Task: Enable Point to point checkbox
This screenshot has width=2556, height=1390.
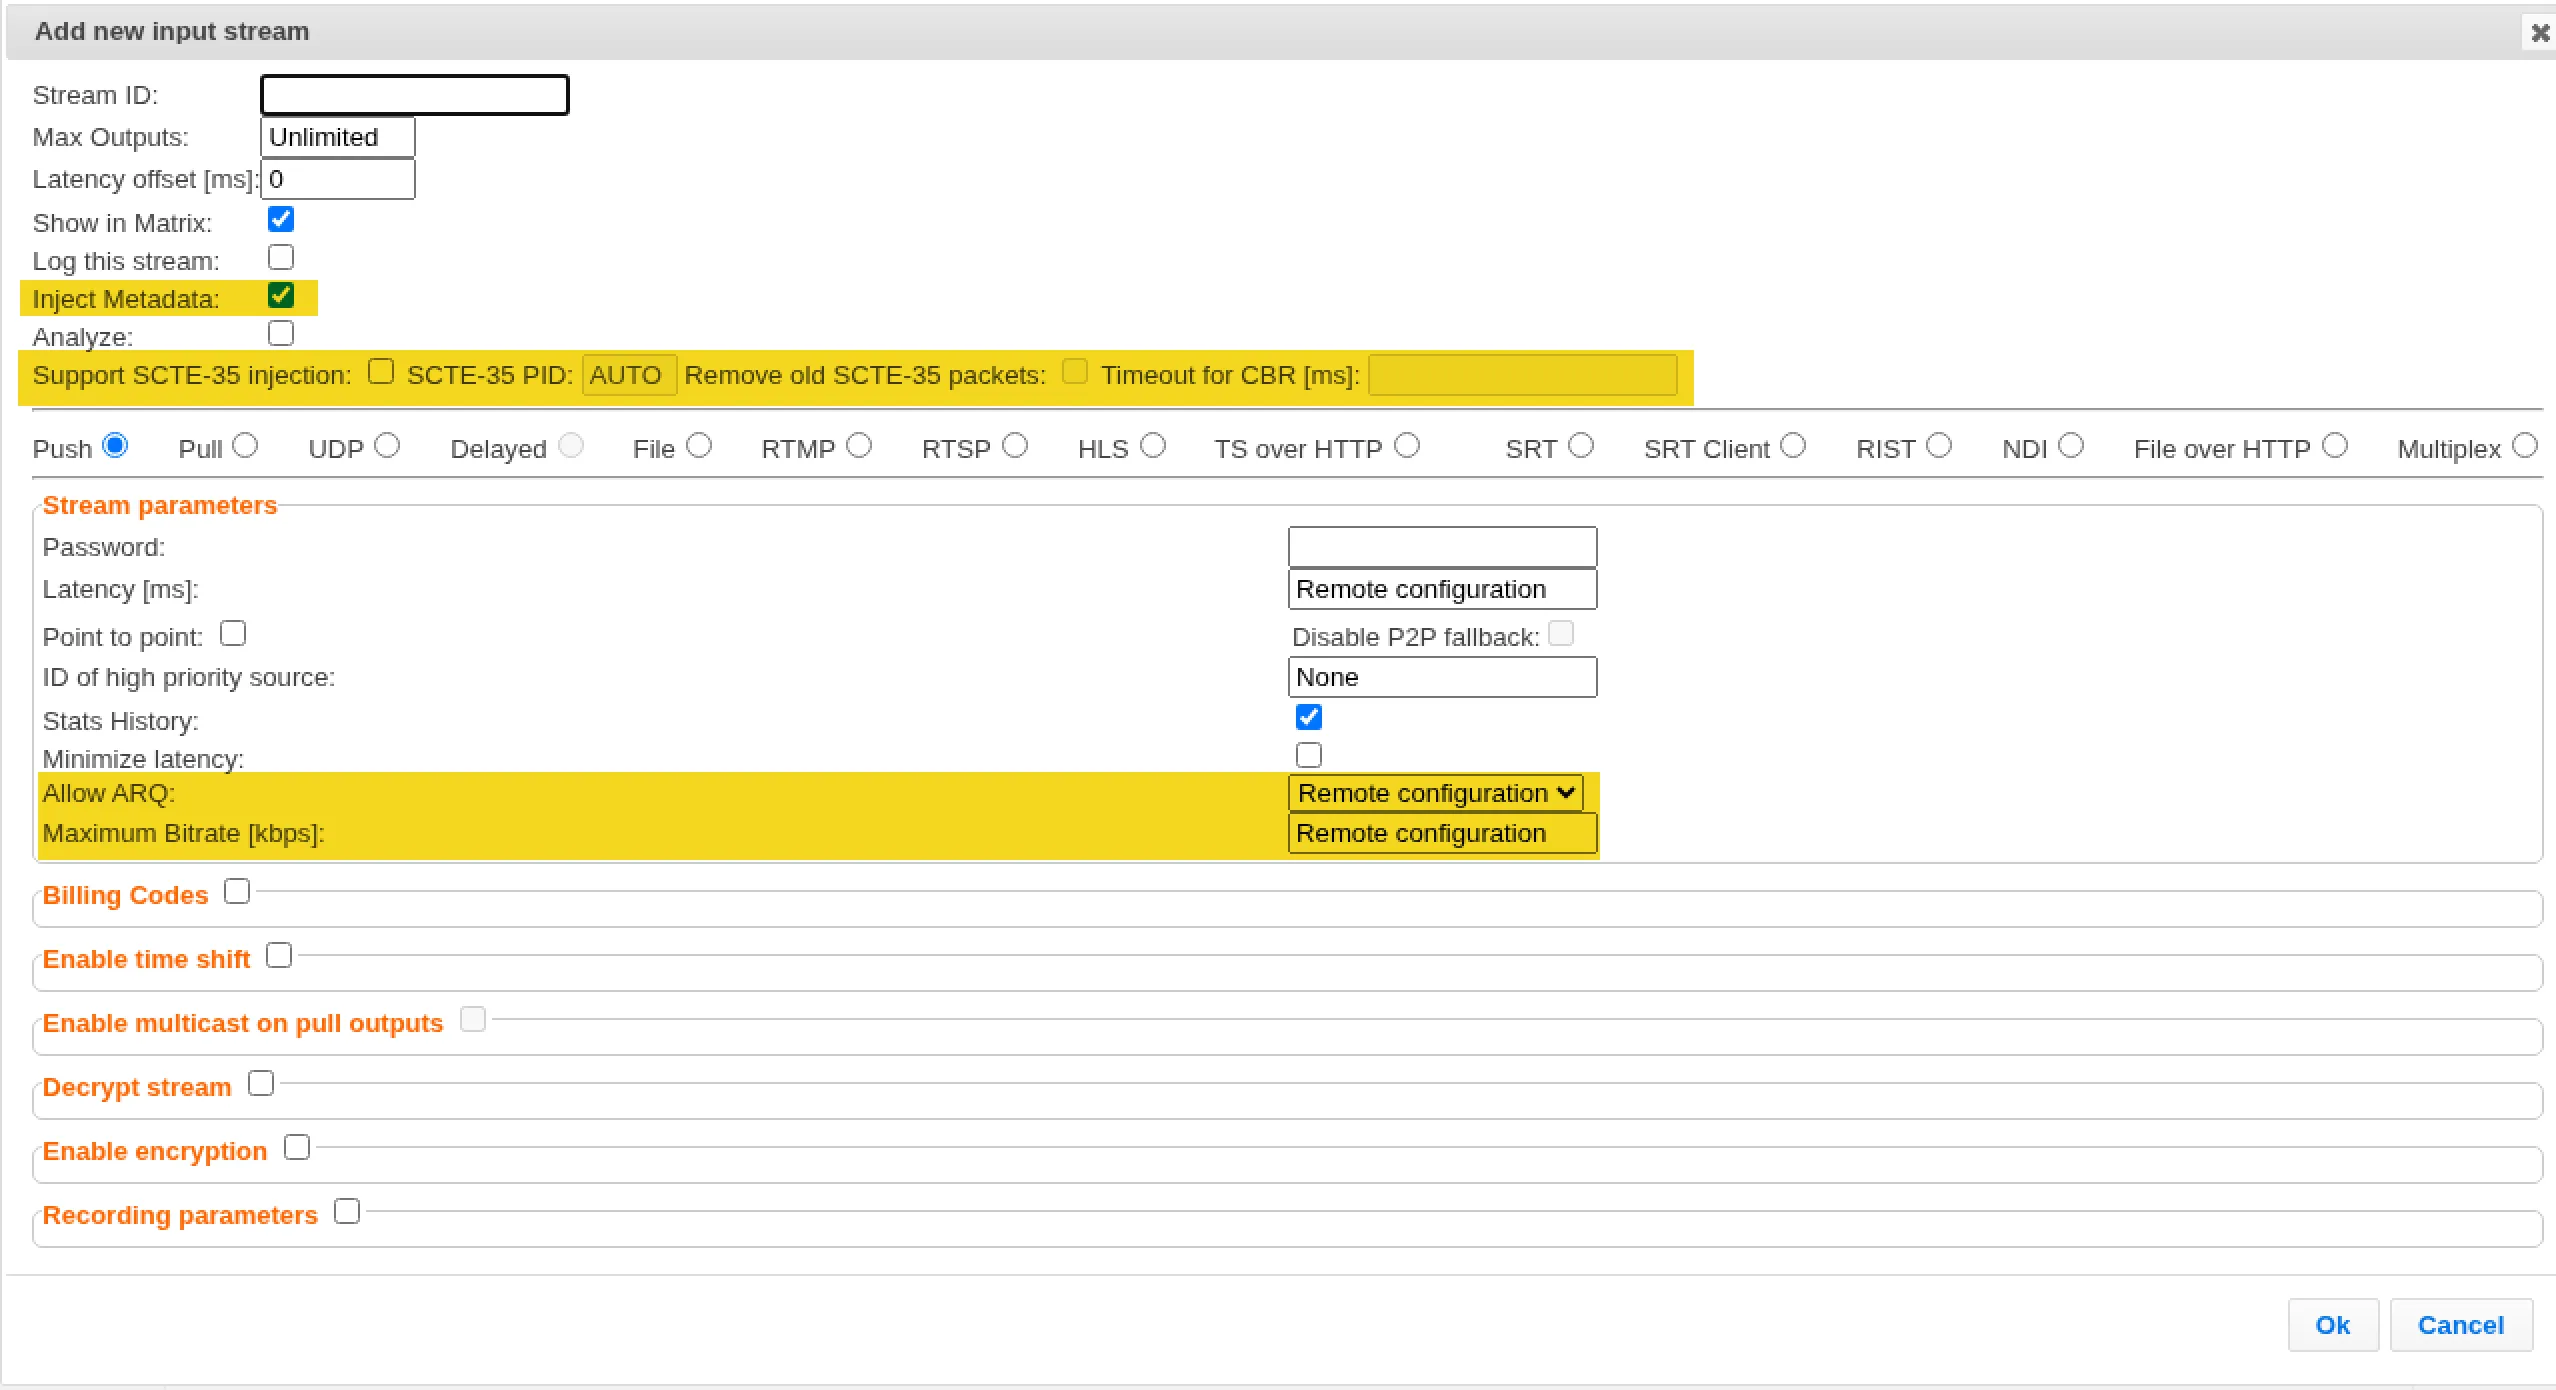Action: tap(233, 633)
